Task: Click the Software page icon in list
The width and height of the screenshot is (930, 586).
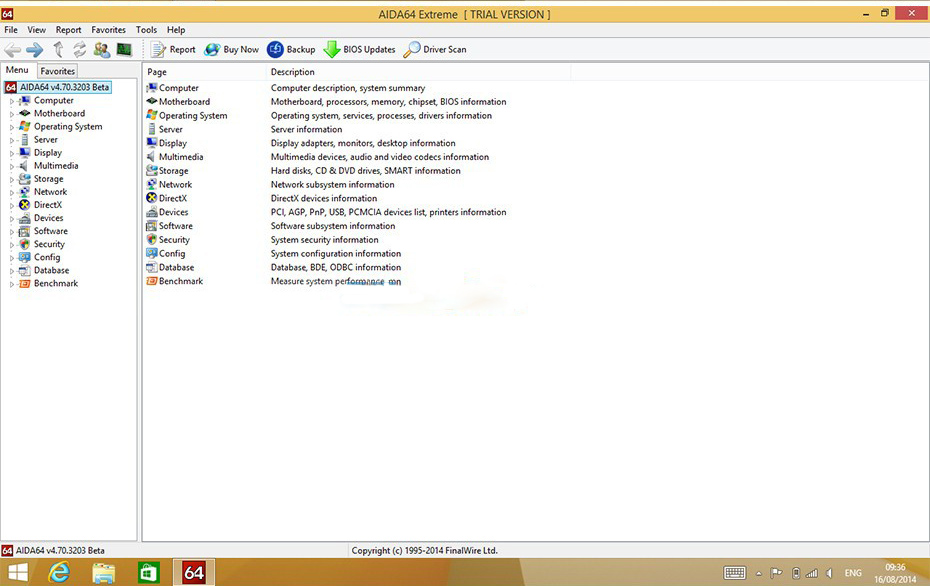Action: 152,226
